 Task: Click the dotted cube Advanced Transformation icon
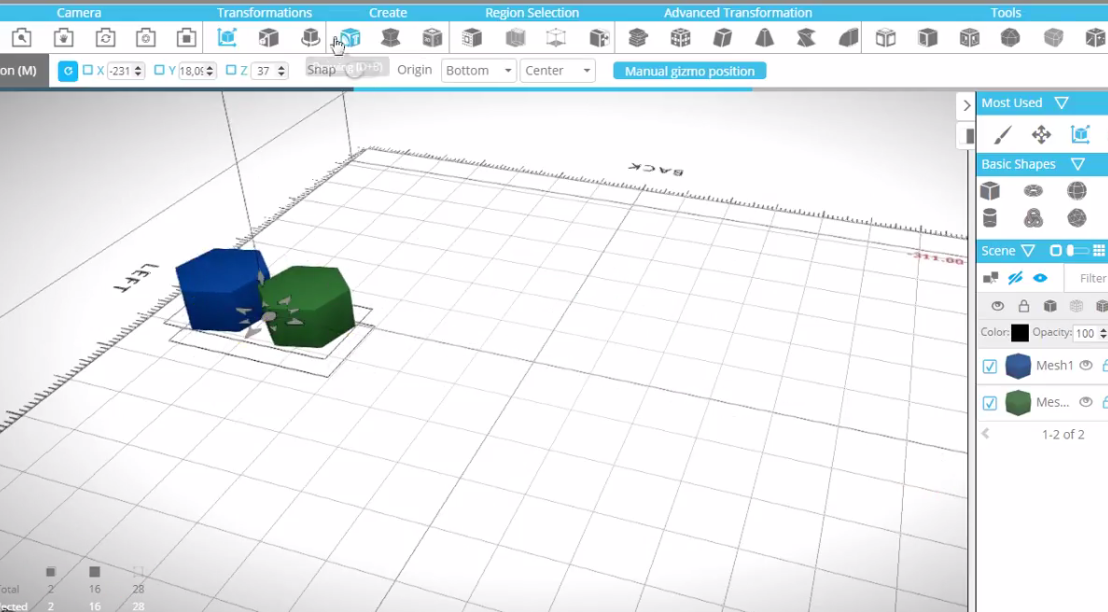(680, 37)
